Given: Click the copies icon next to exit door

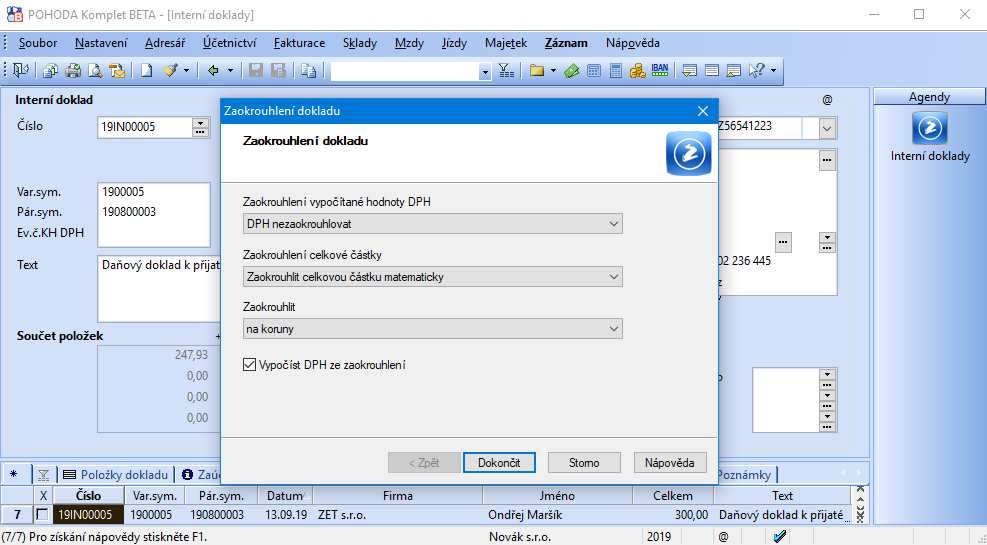Looking at the screenshot, I should pos(51,71).
